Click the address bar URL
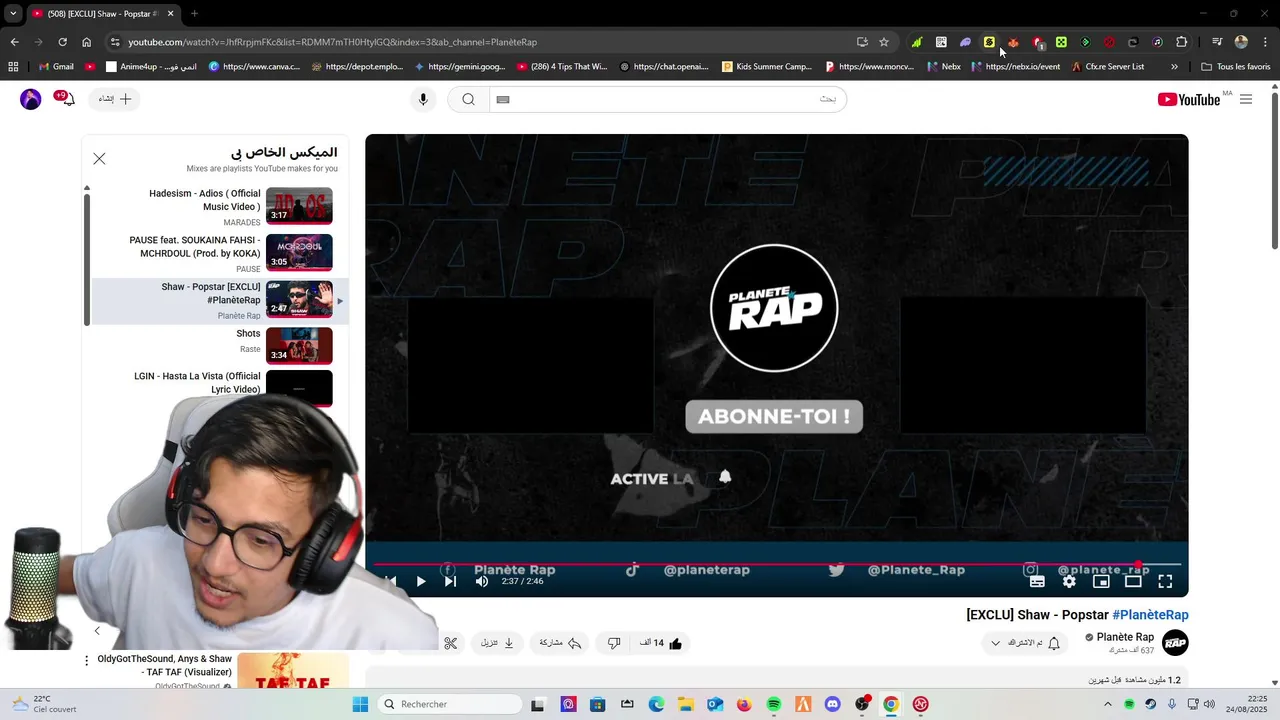 332,42
